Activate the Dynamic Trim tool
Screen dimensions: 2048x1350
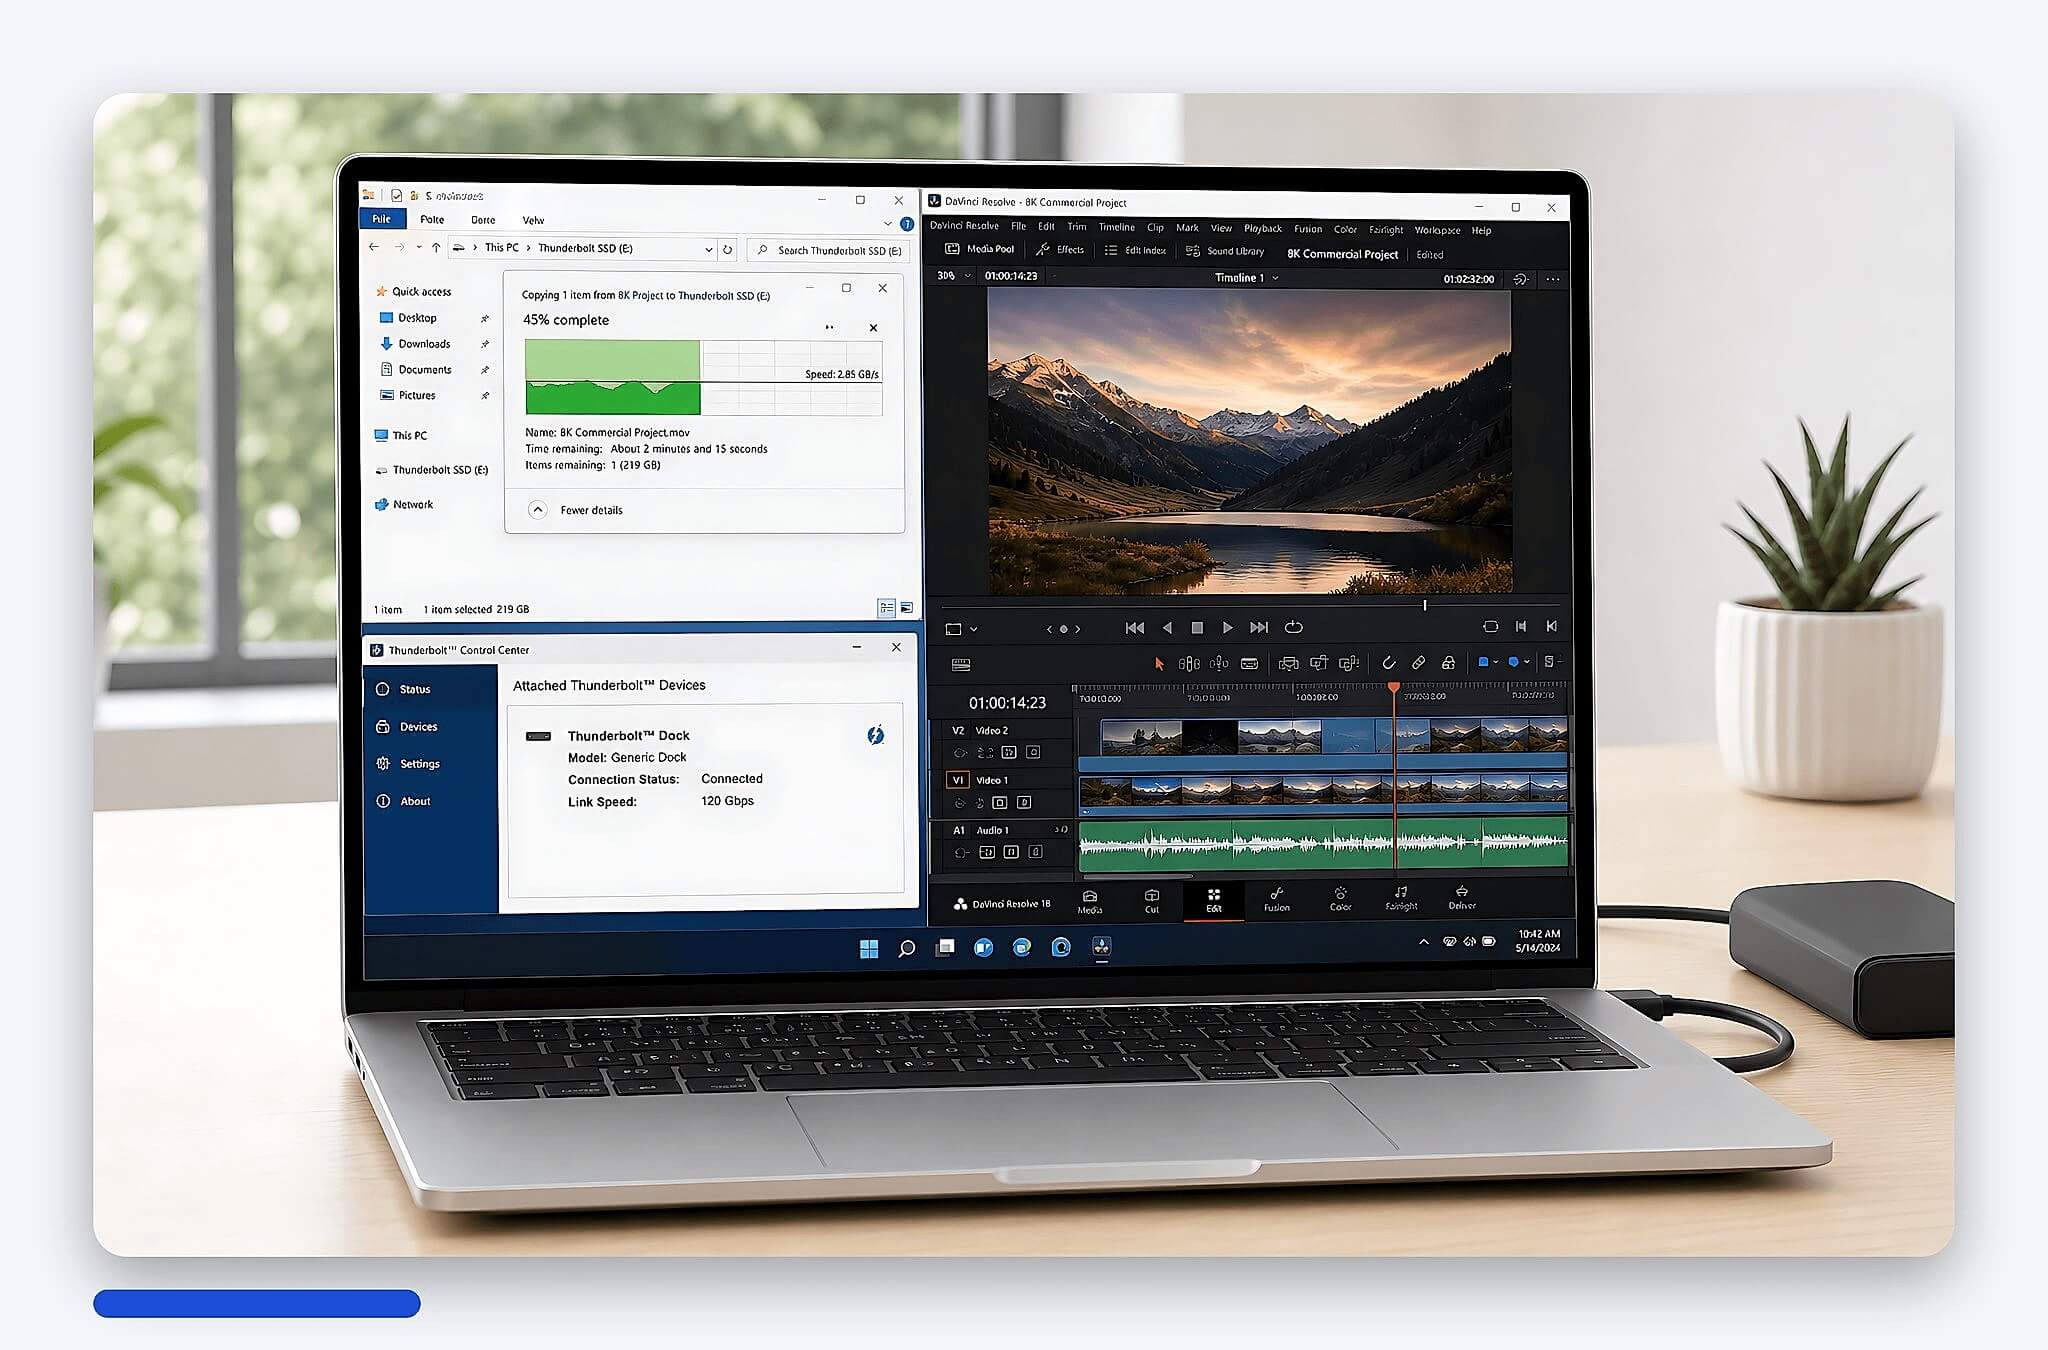[x=1219, y=663]
